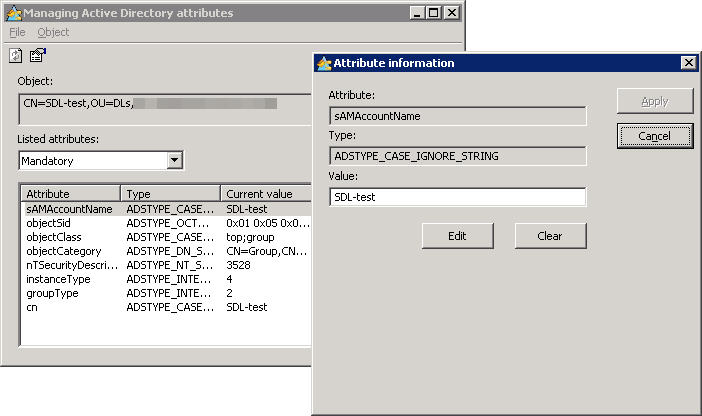Select the groupType attribute row
Viewport: 702px width, 416px height.
(166, 293)
